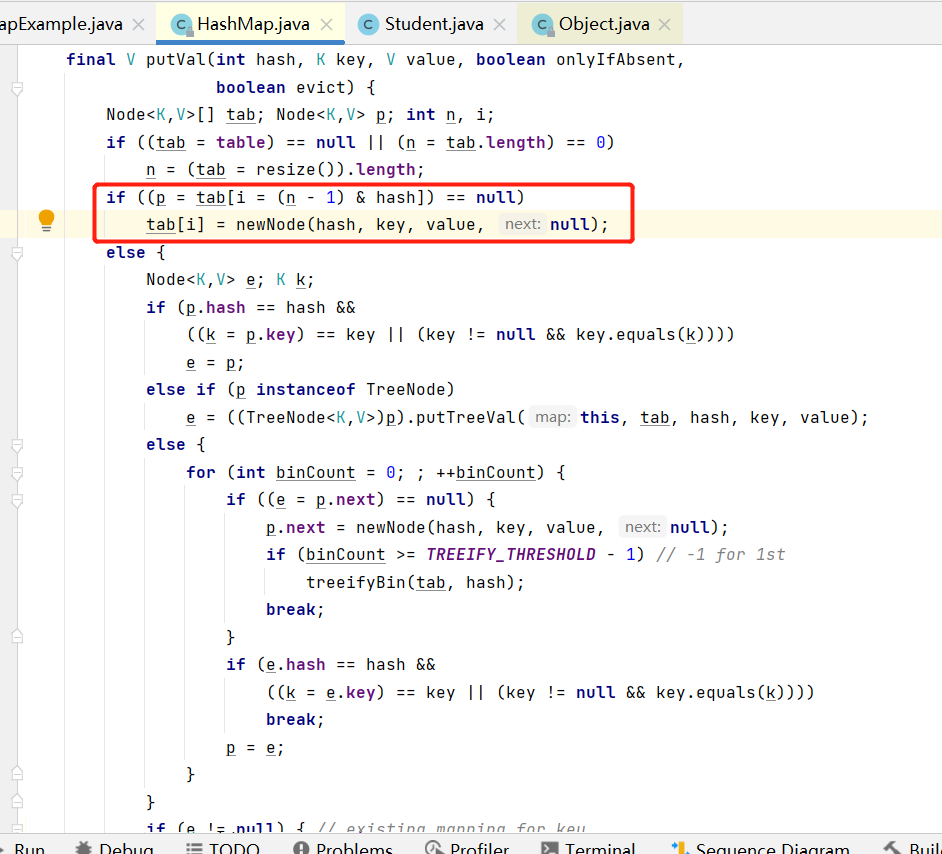Close the Student.java tab
The image size is (942, 854).
click(499, 25)
